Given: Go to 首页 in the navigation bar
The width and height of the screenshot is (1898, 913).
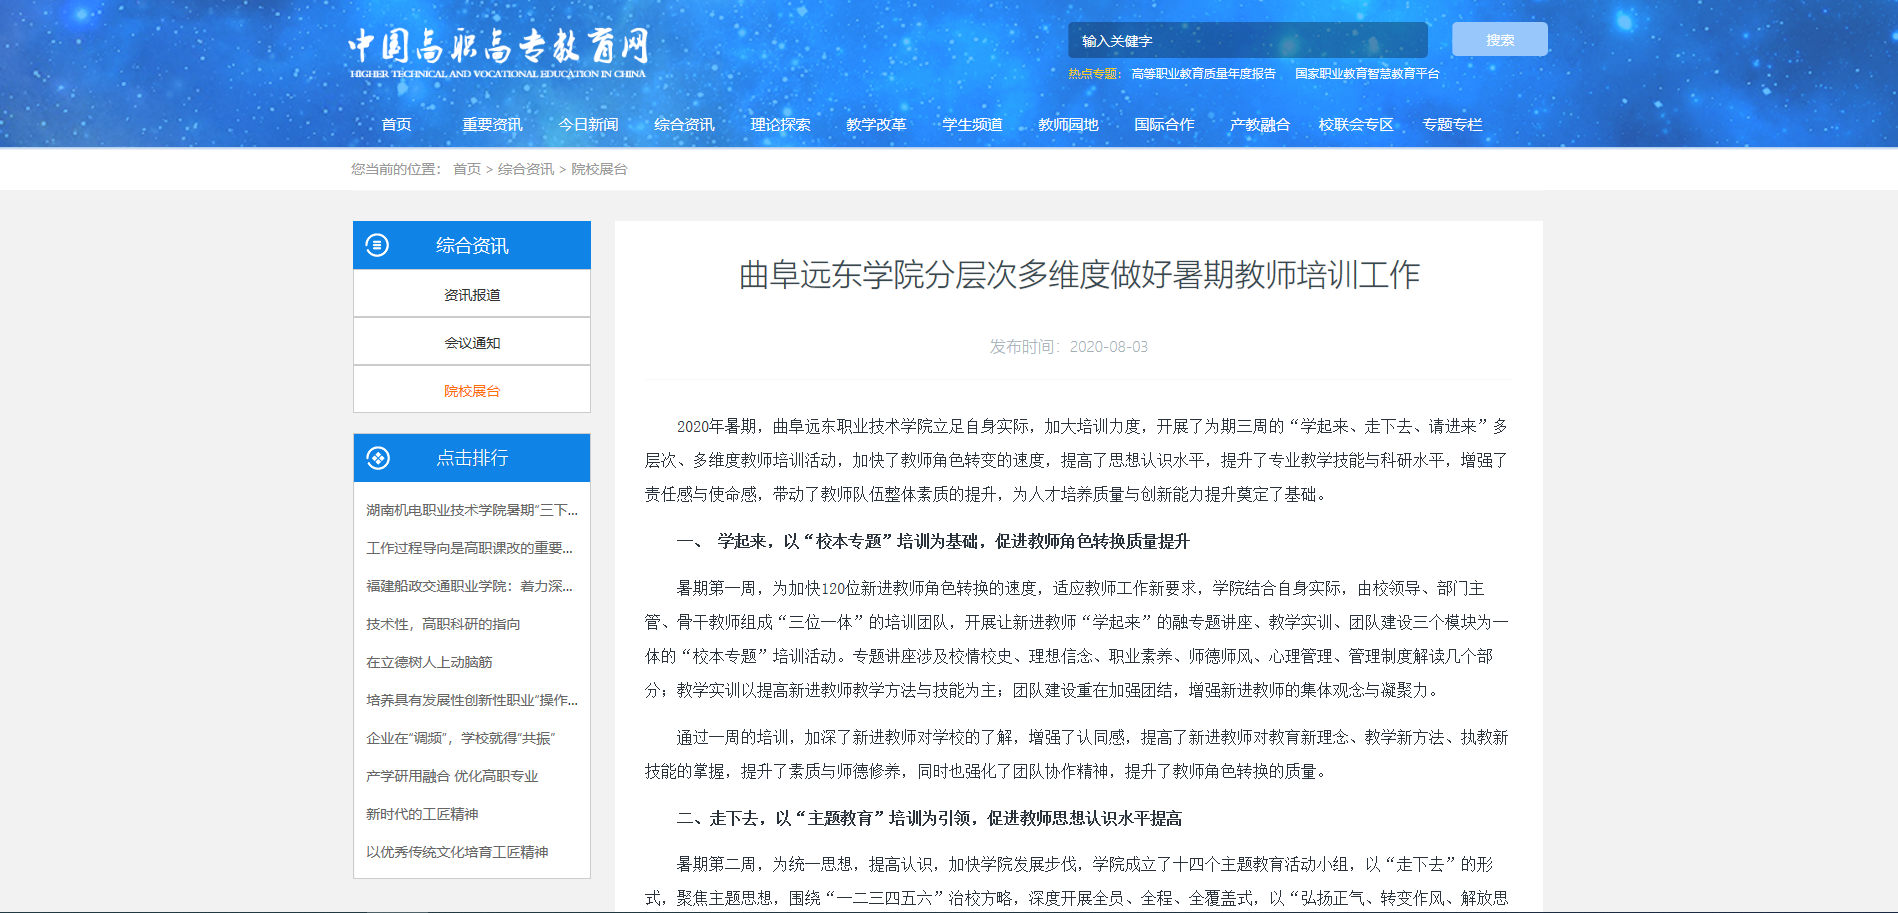Looking at the screenshot, I should (396, 125).
